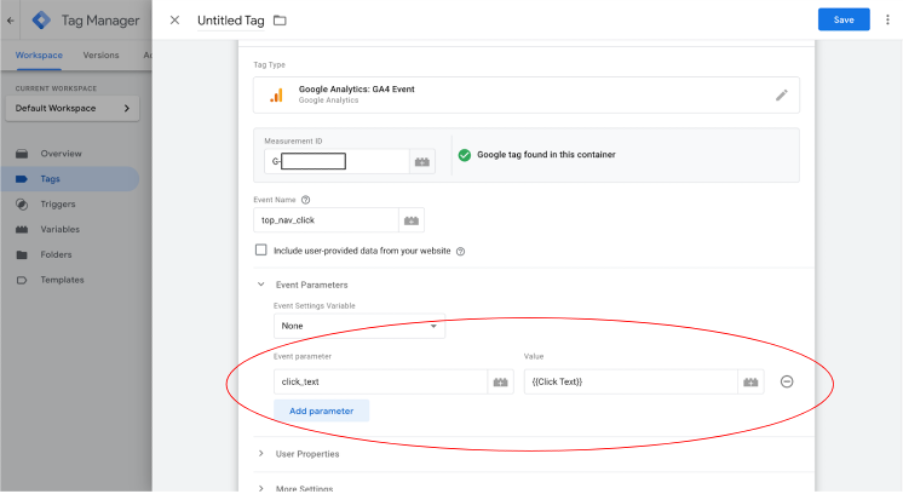This screenshot has width=904, height=494.
Task: Switch to the Versions tab
Action: (101, 55)
